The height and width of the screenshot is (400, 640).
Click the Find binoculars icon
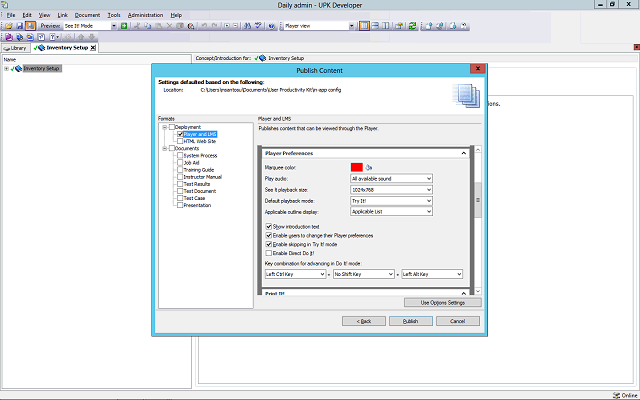pyautogui.click(x=248, y=26)
